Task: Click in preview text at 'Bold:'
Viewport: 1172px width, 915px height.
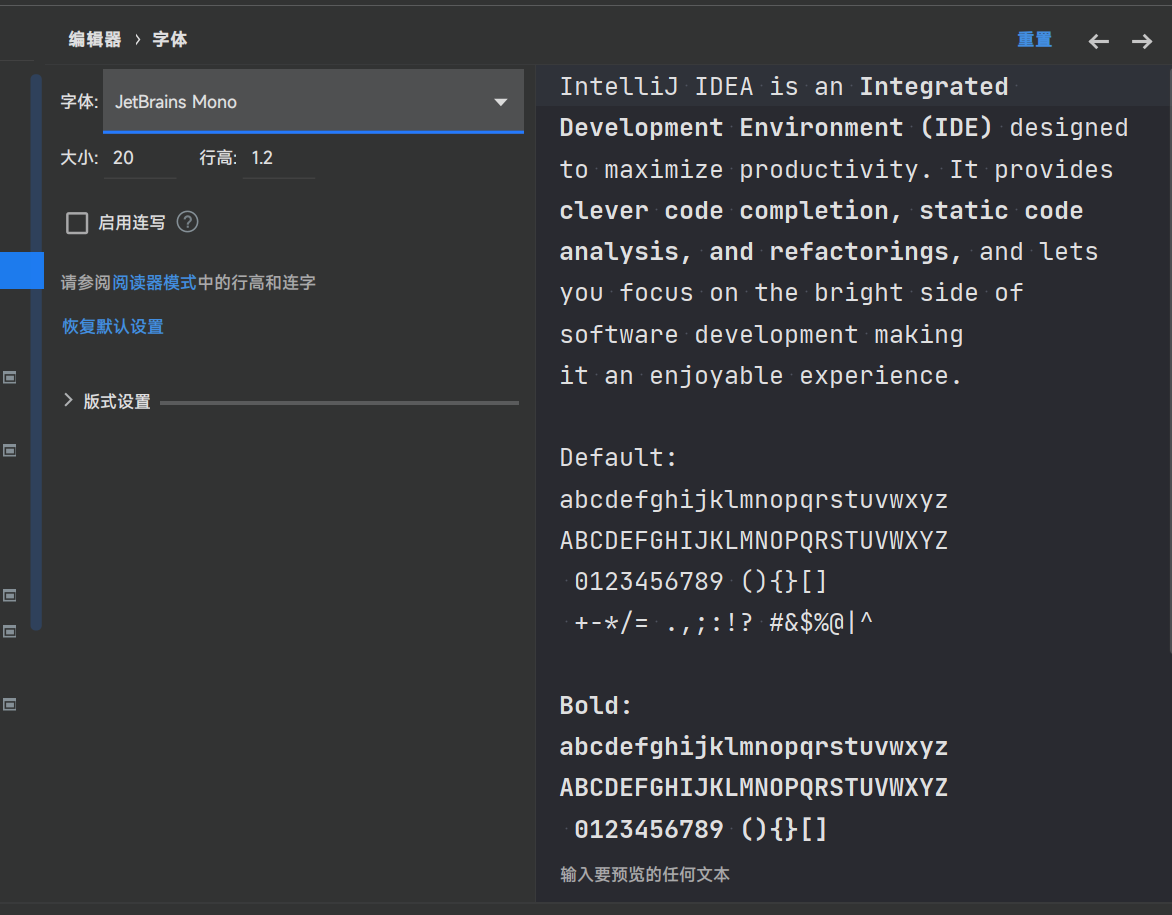Action: [596, 705]
